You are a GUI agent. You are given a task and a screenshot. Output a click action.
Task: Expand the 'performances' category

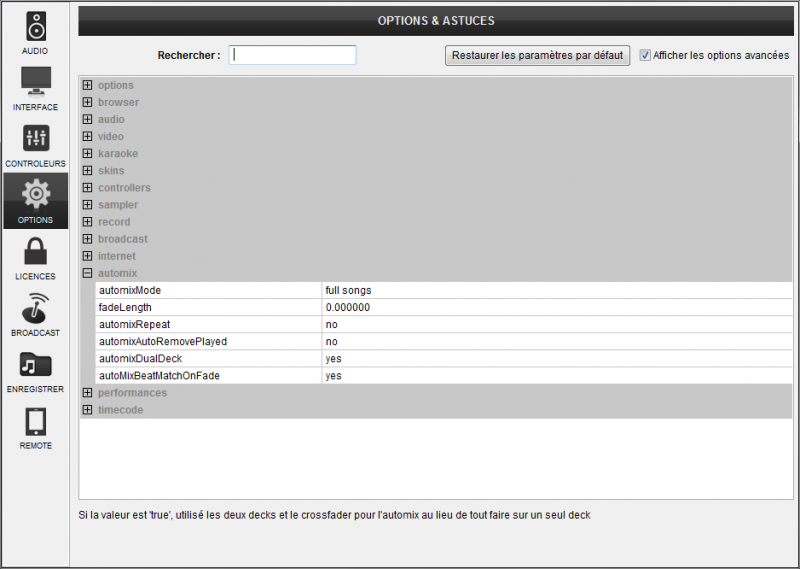[x=88, y=393]
